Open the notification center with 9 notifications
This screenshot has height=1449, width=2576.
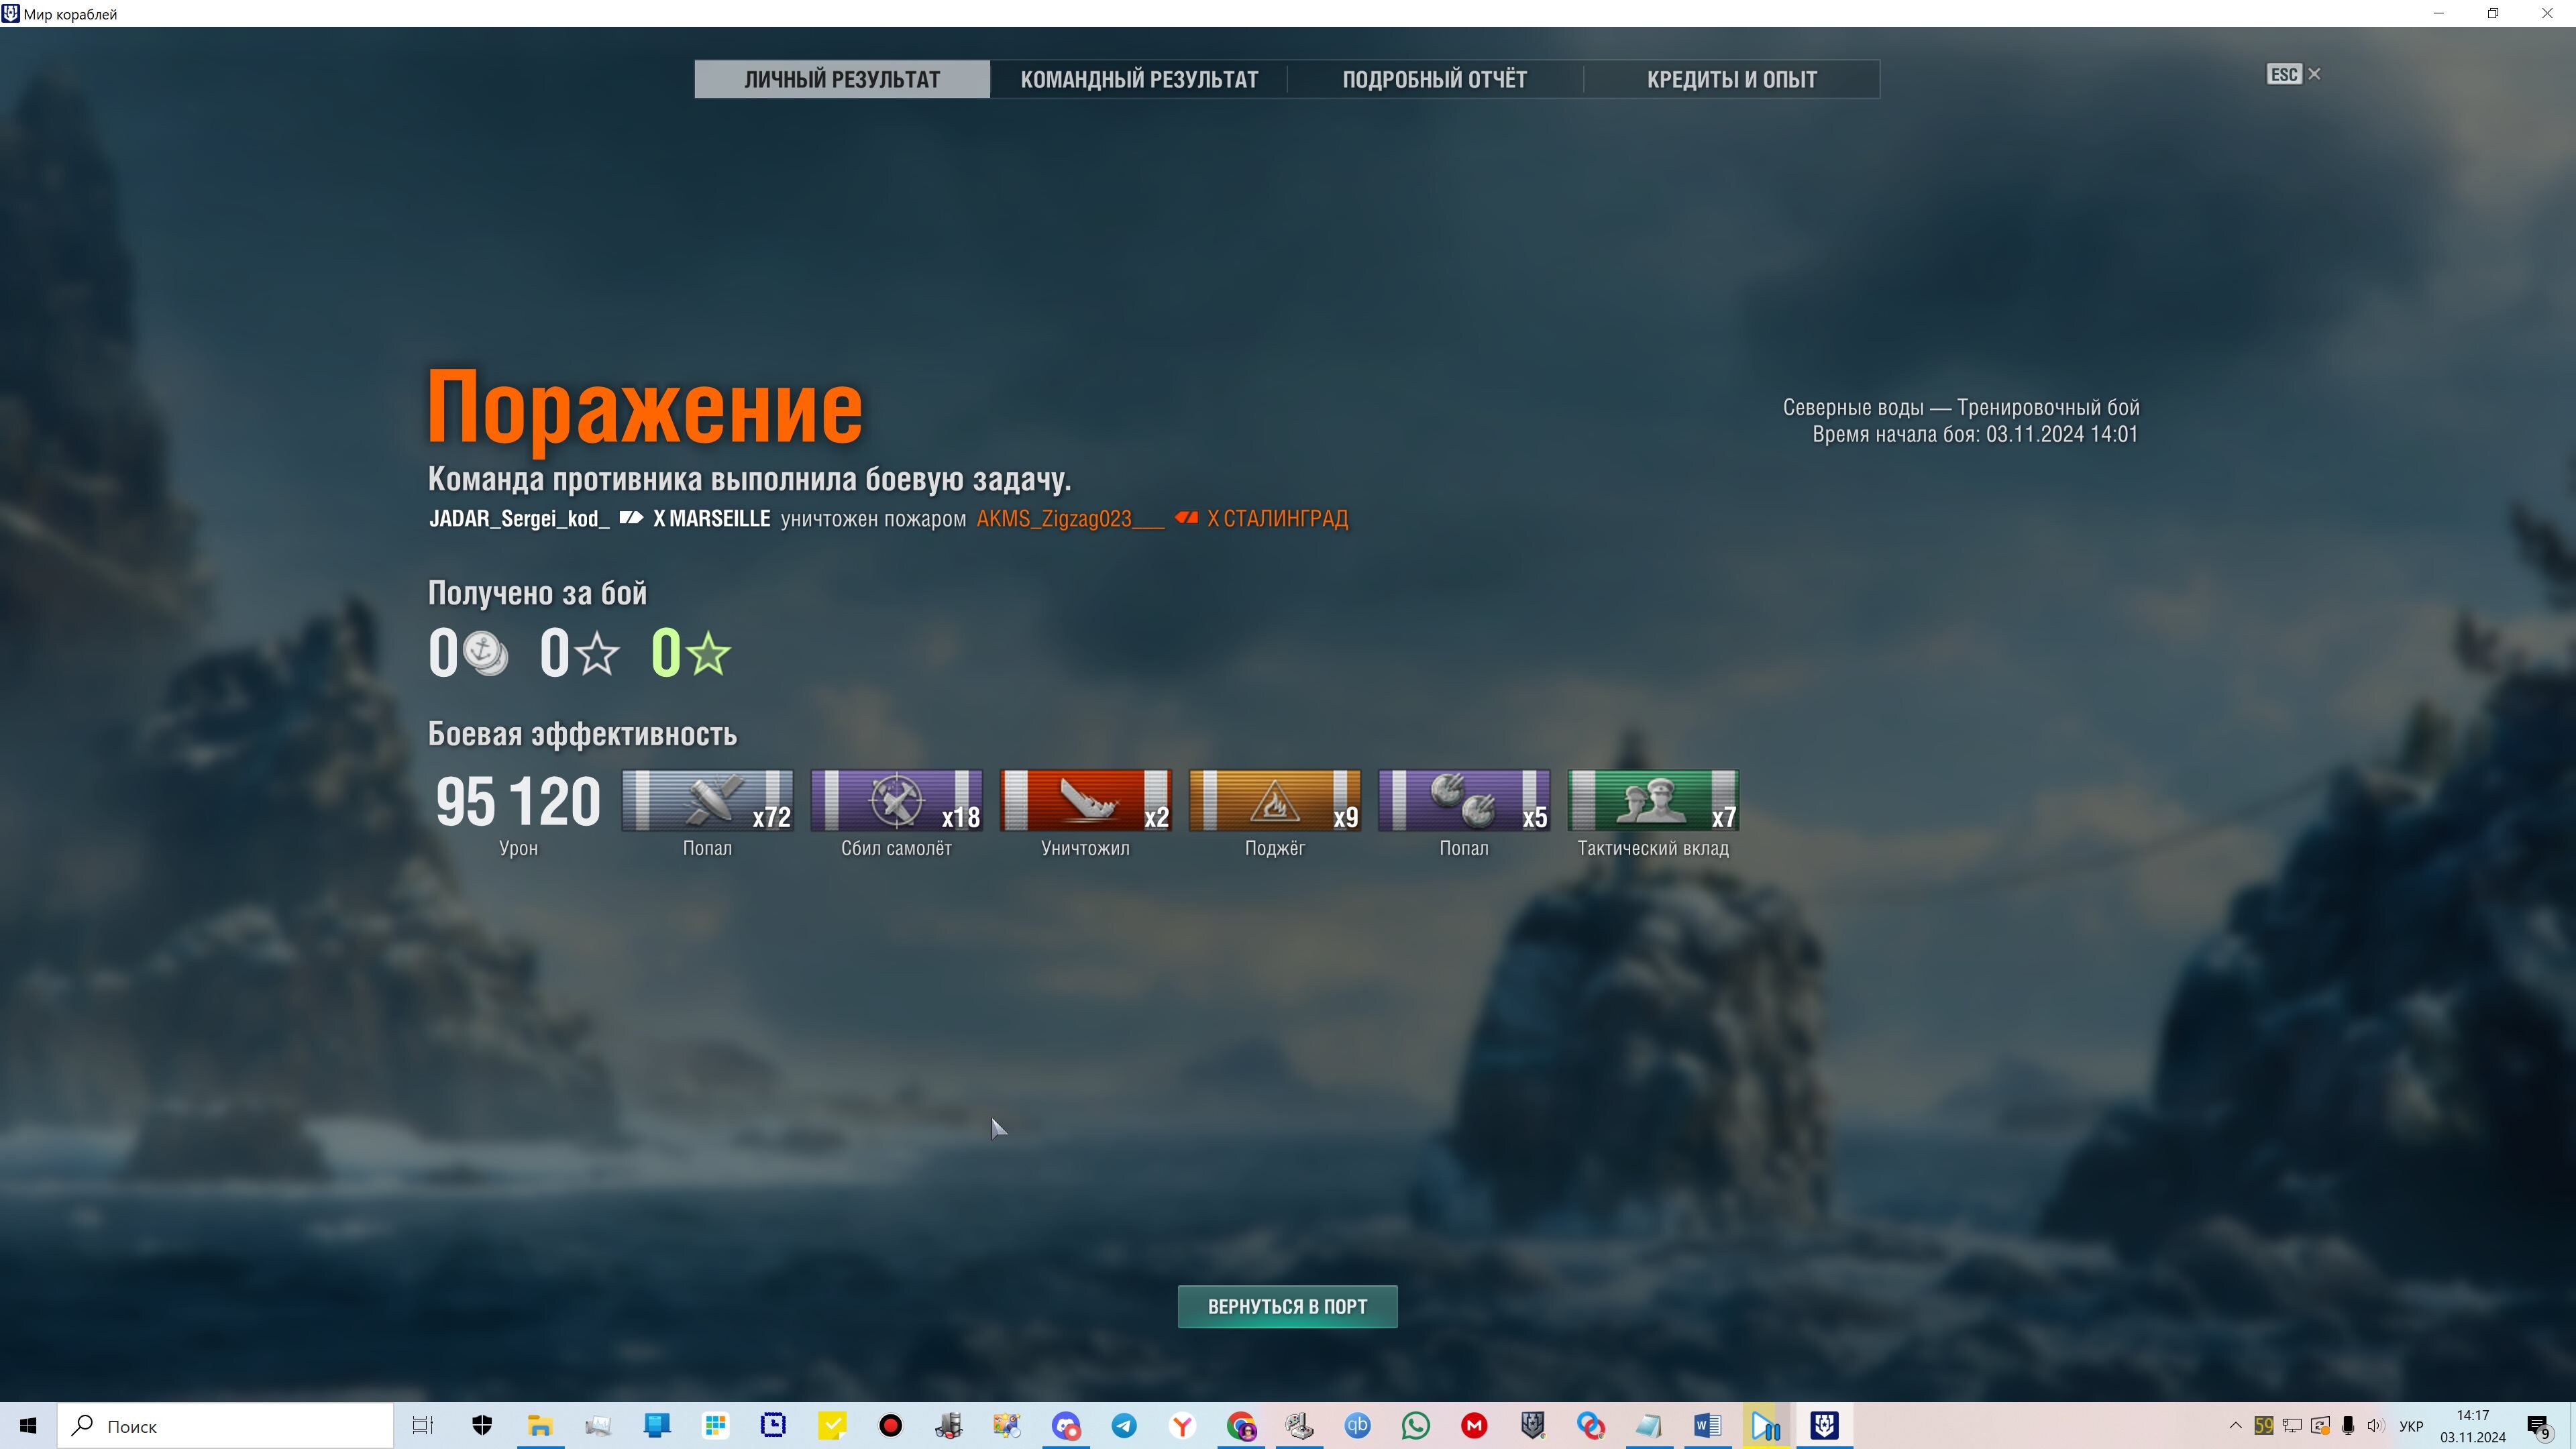[2539, 1427]
